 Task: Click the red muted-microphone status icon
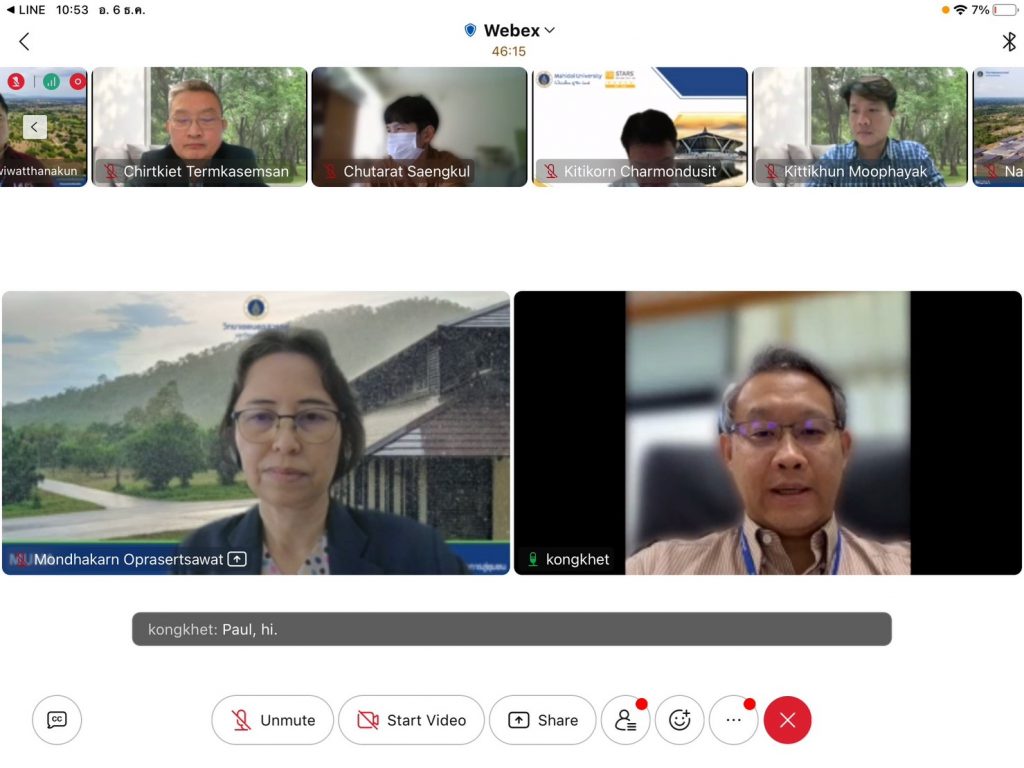(16, 82)
